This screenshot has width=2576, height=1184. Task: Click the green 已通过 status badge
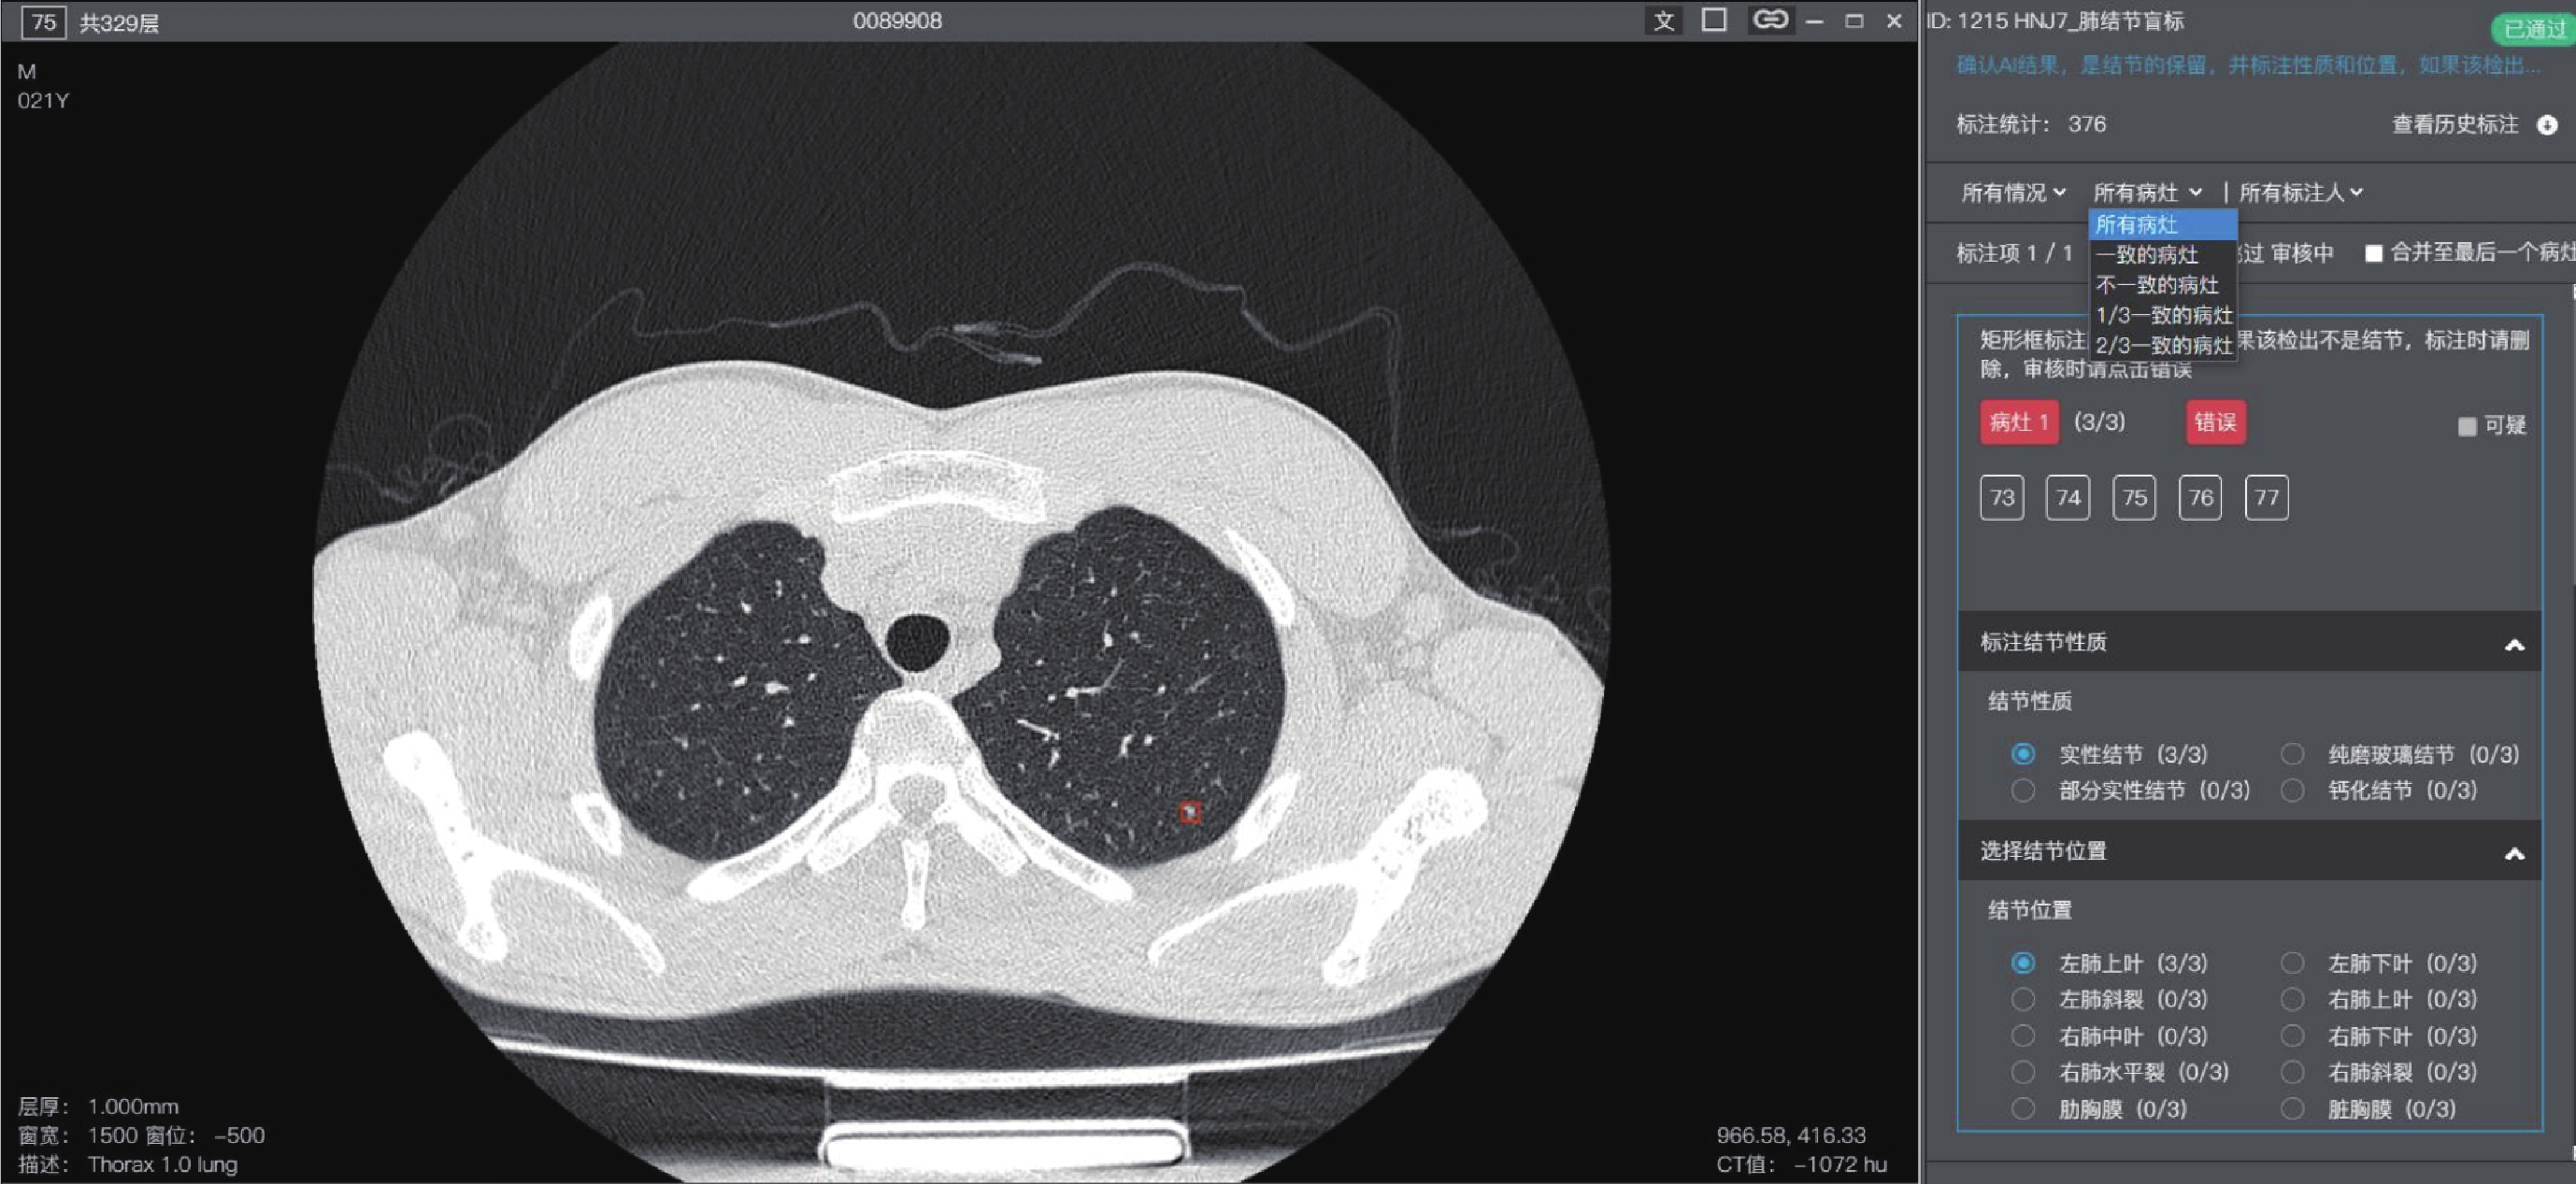(x=2534, y=30)
